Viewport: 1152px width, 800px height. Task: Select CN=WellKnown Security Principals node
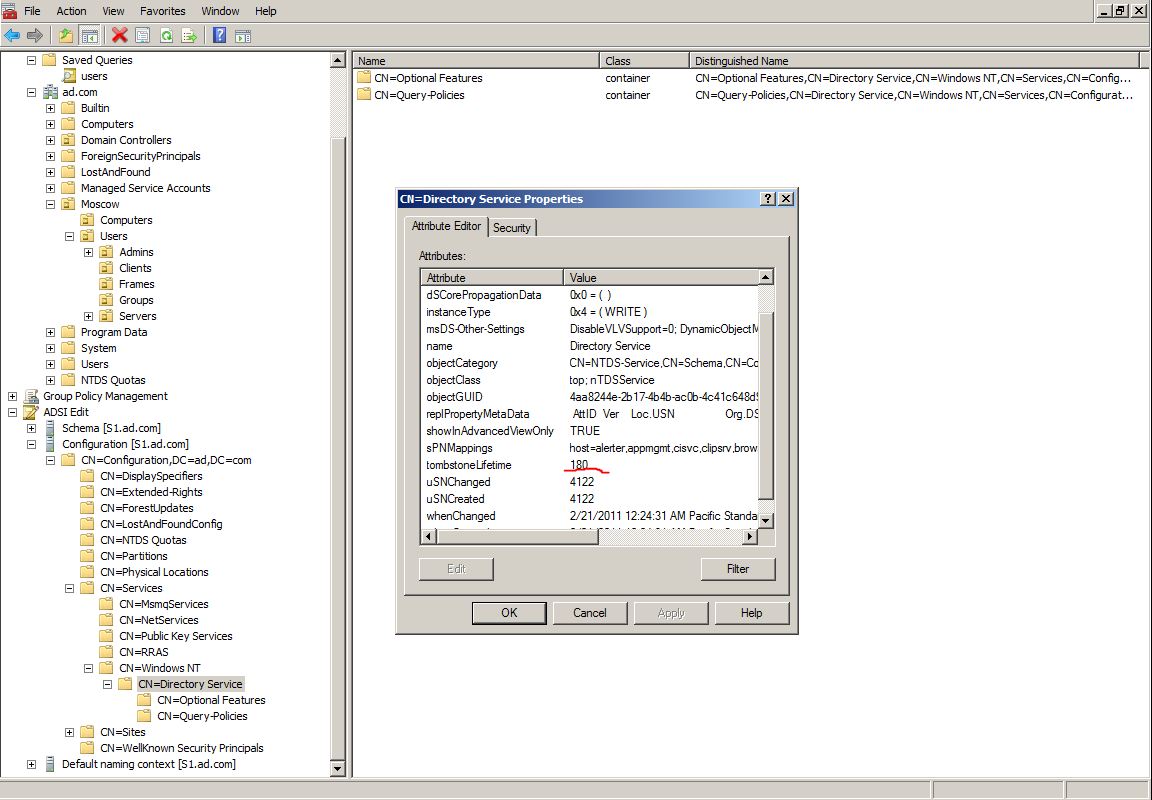(181, 748)
